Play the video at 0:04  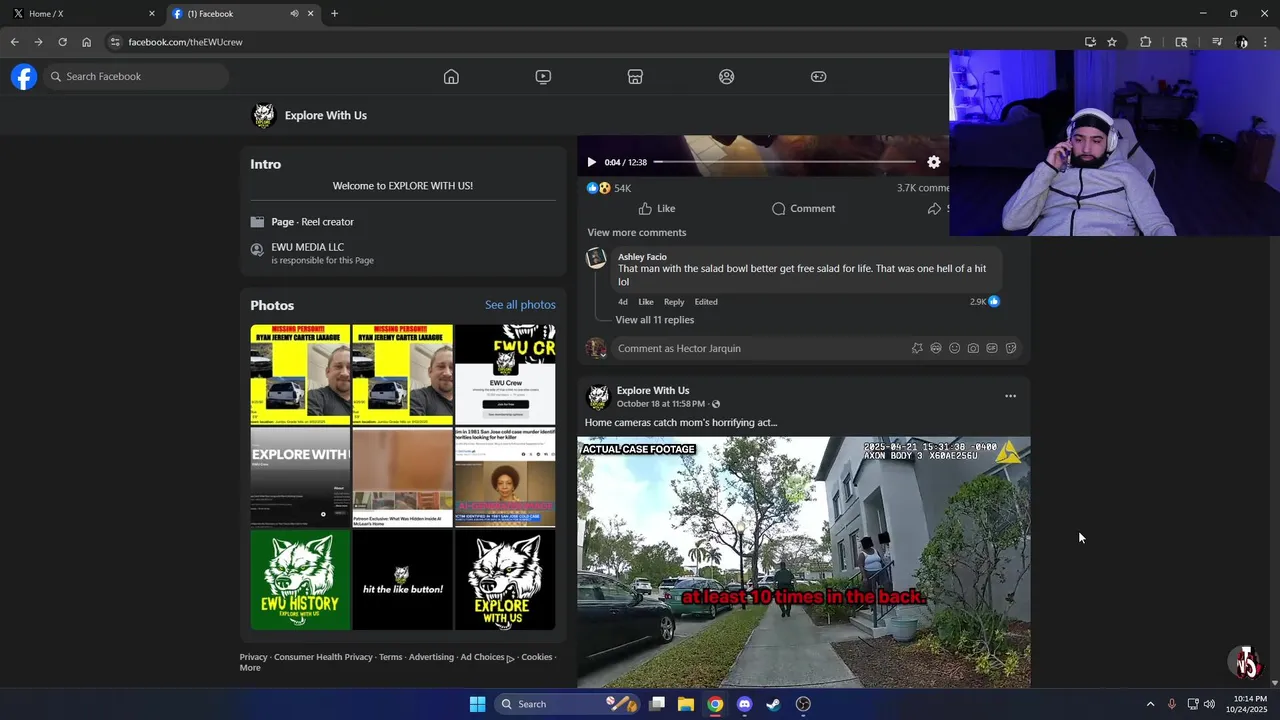click(x=591, y=162)
